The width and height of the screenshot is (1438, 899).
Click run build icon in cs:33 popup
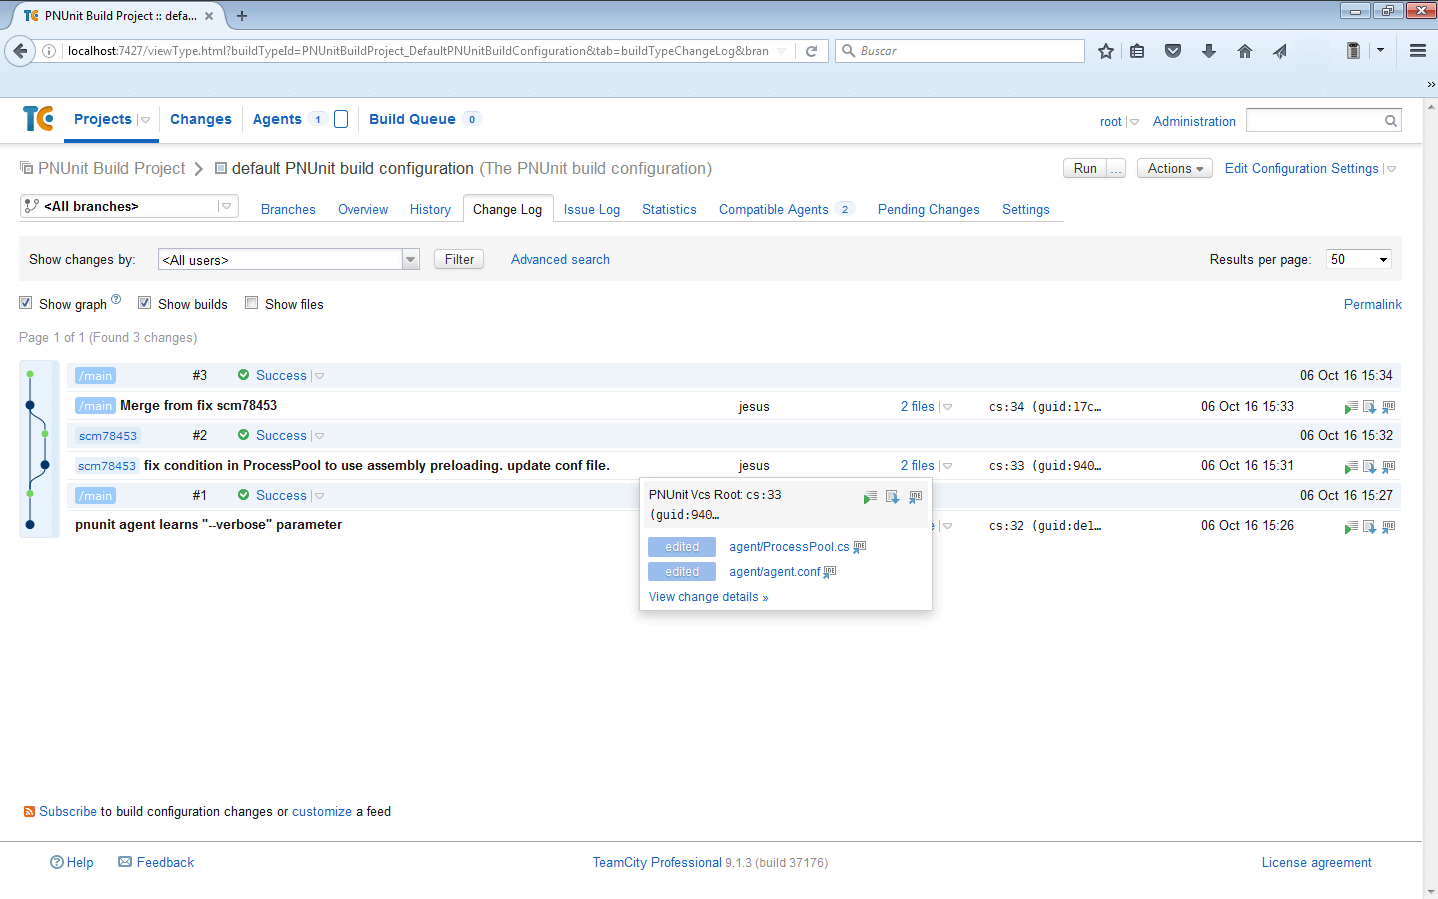(x=870, y=497)
